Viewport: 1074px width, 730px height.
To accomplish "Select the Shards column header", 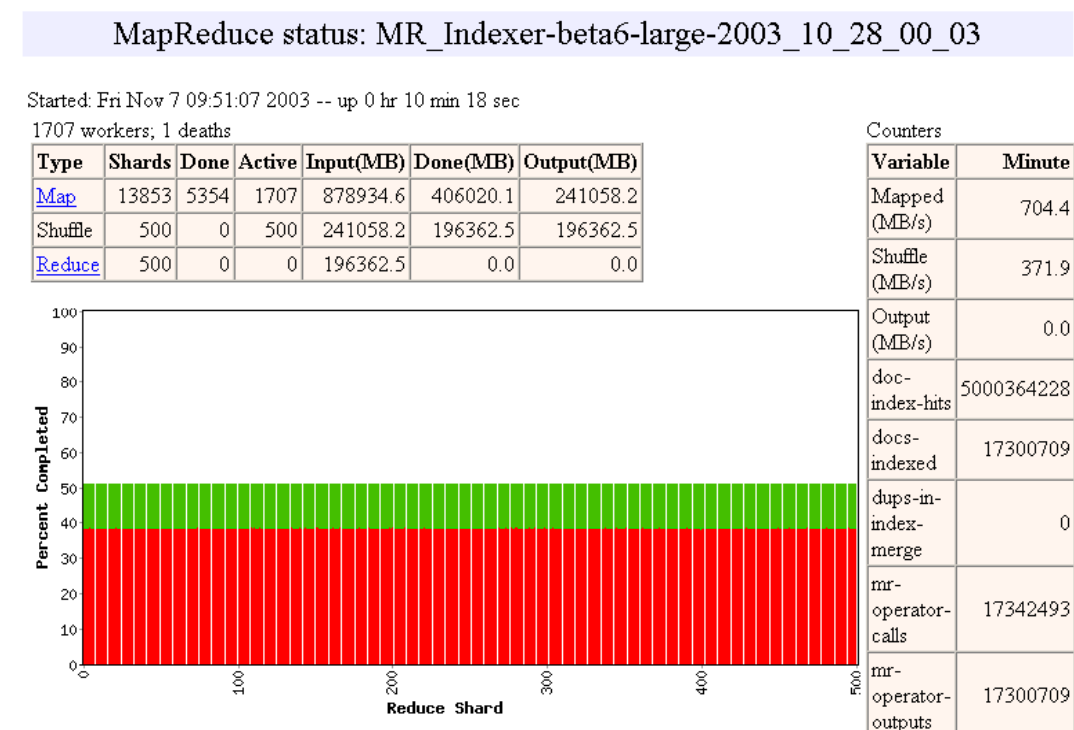I will [140, 162].
